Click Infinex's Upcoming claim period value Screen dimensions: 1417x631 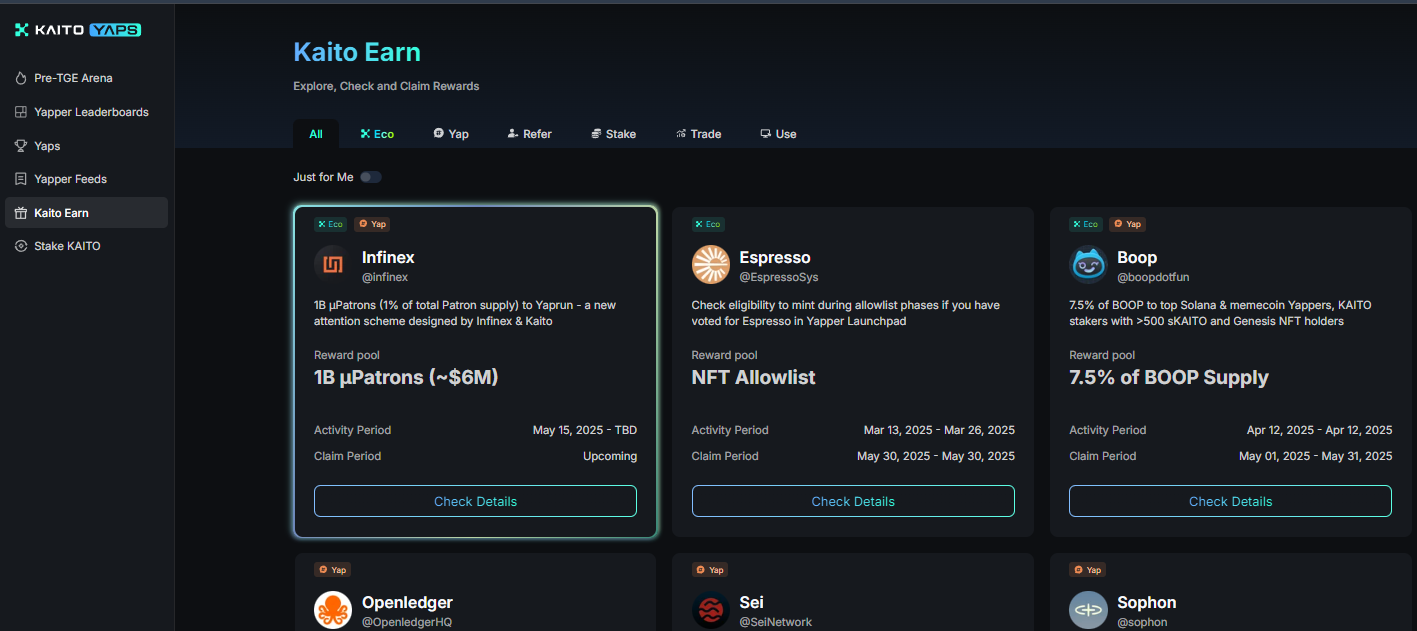(x=610, y=456)
